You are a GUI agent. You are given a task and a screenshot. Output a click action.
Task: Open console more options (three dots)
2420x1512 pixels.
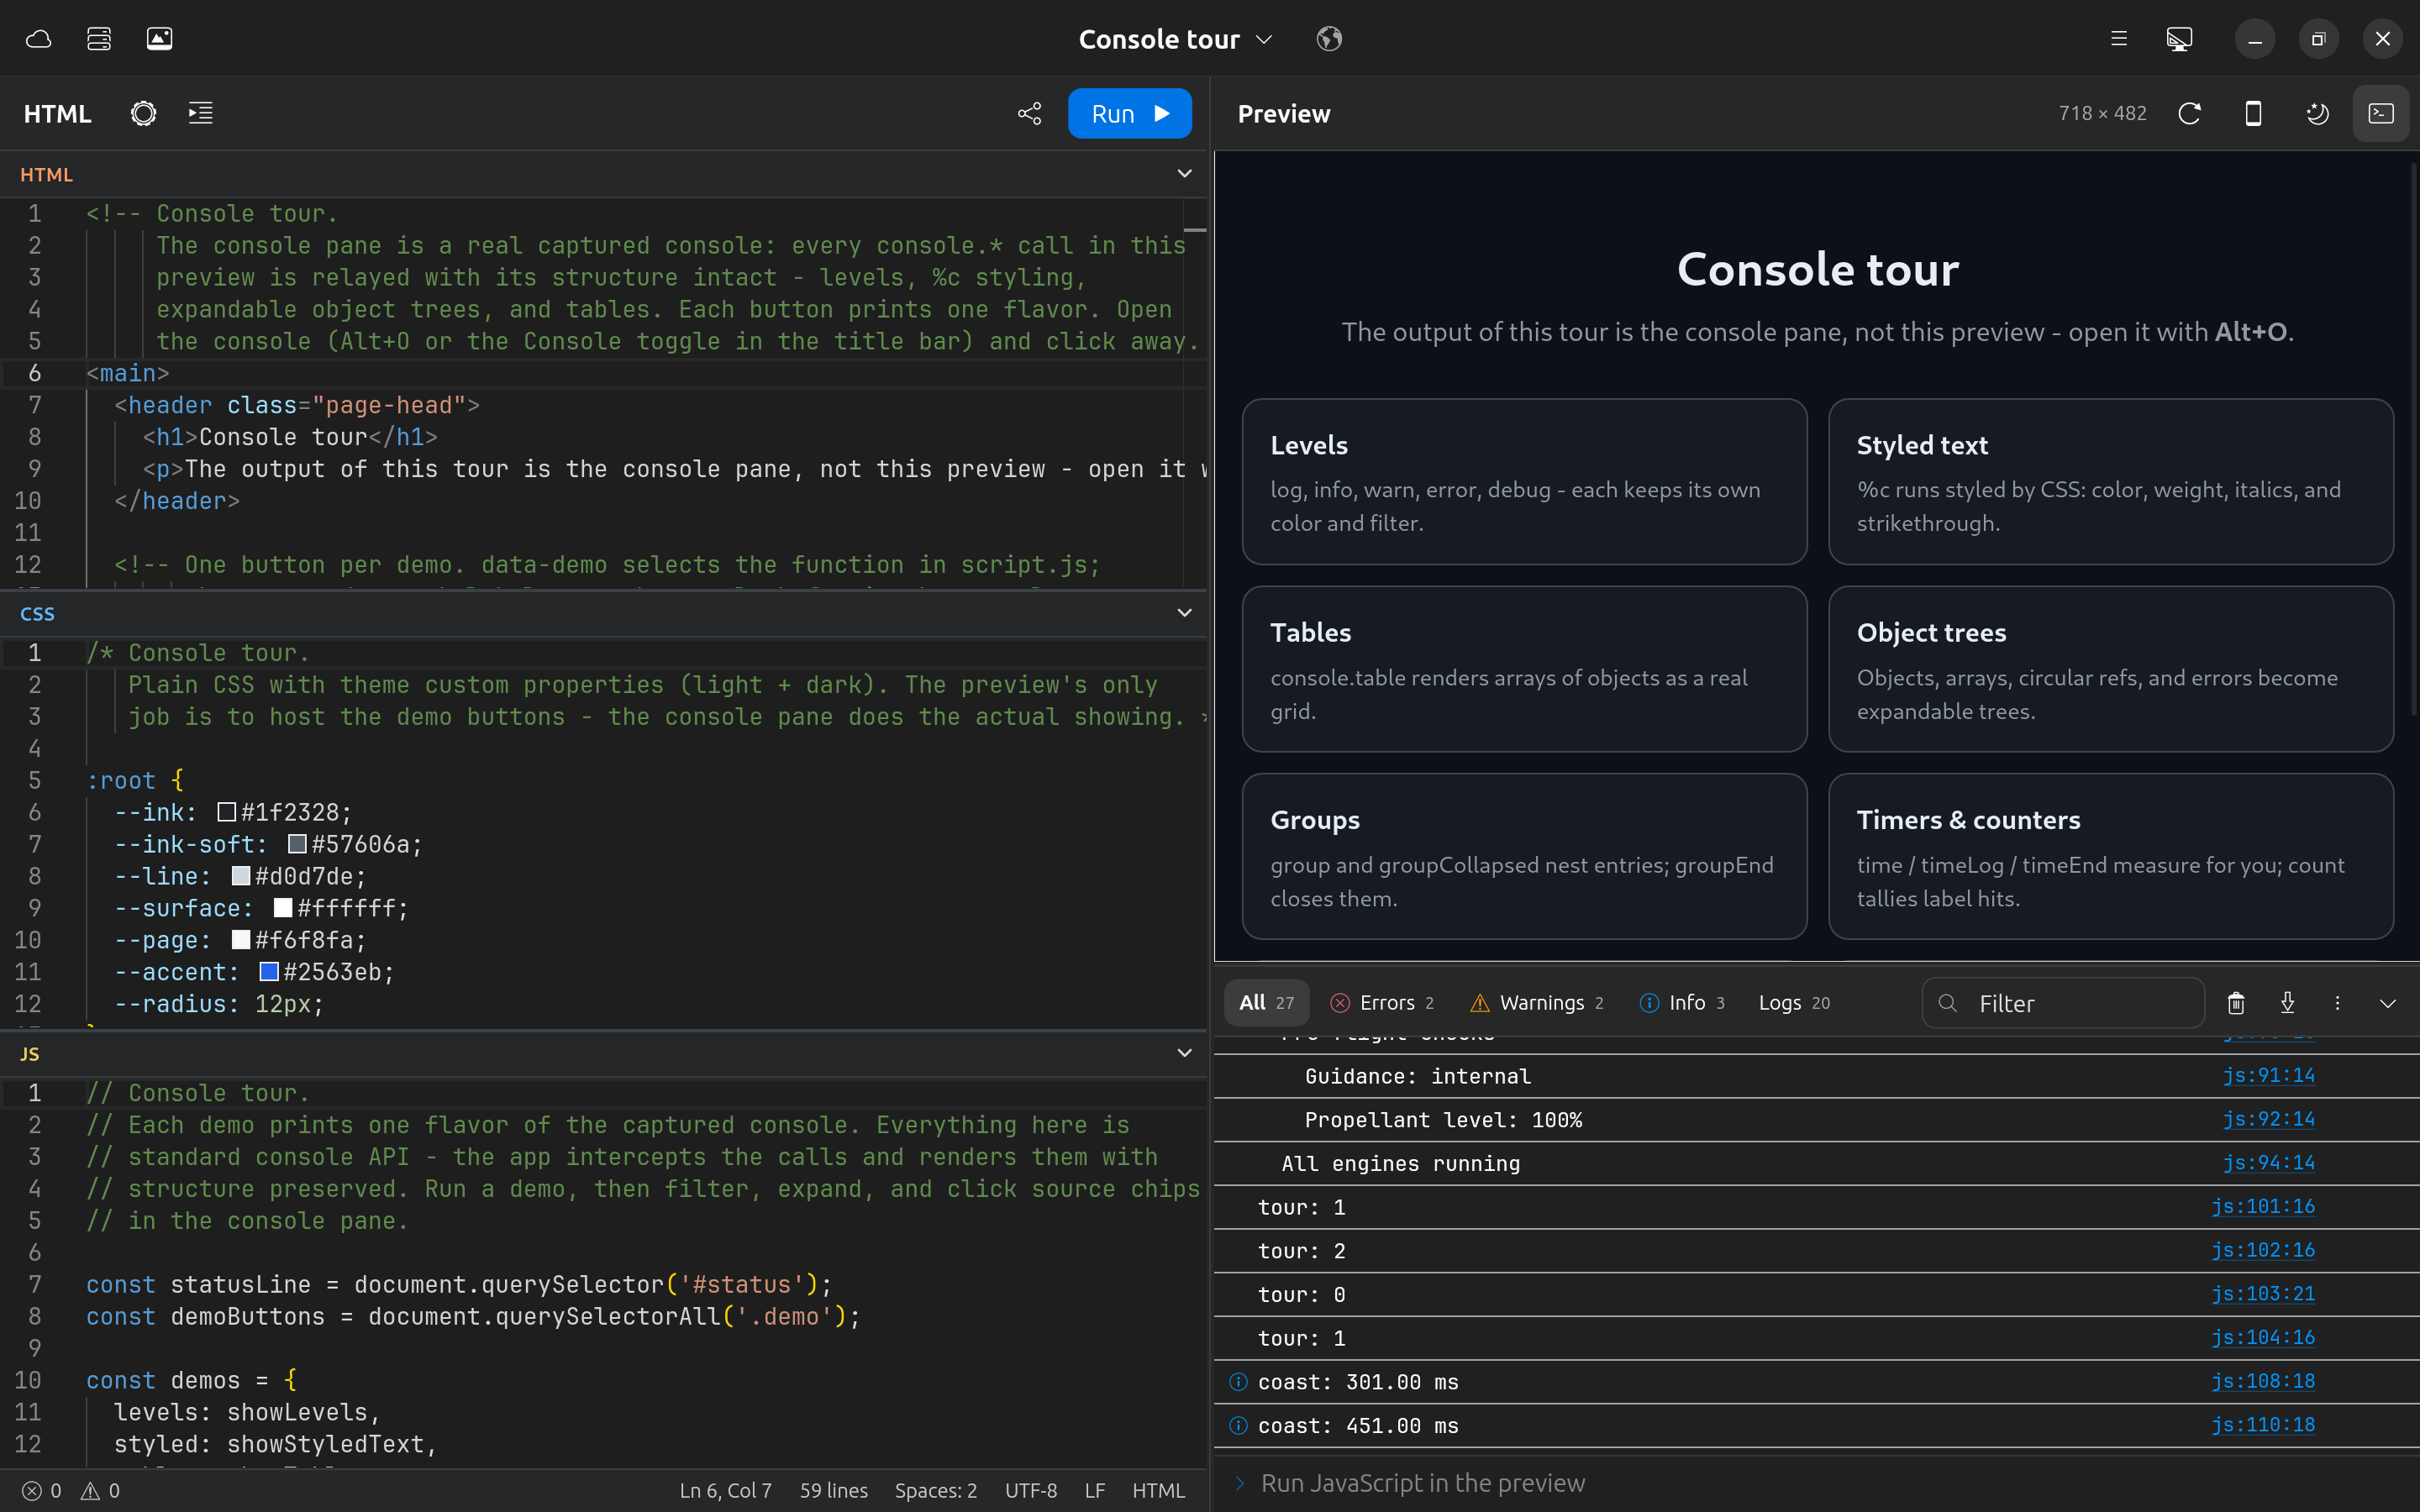click(x=2337, y=1003)
